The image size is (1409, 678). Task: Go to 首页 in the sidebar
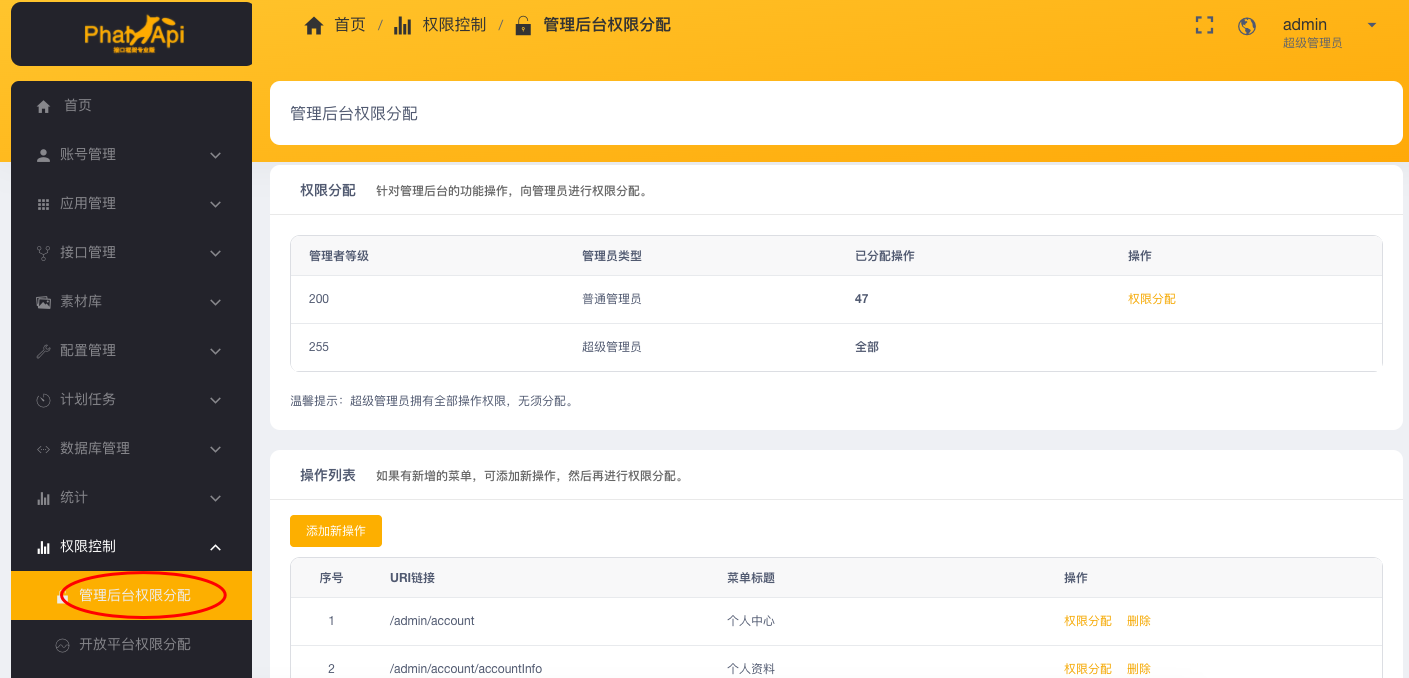tap(78, 106)
